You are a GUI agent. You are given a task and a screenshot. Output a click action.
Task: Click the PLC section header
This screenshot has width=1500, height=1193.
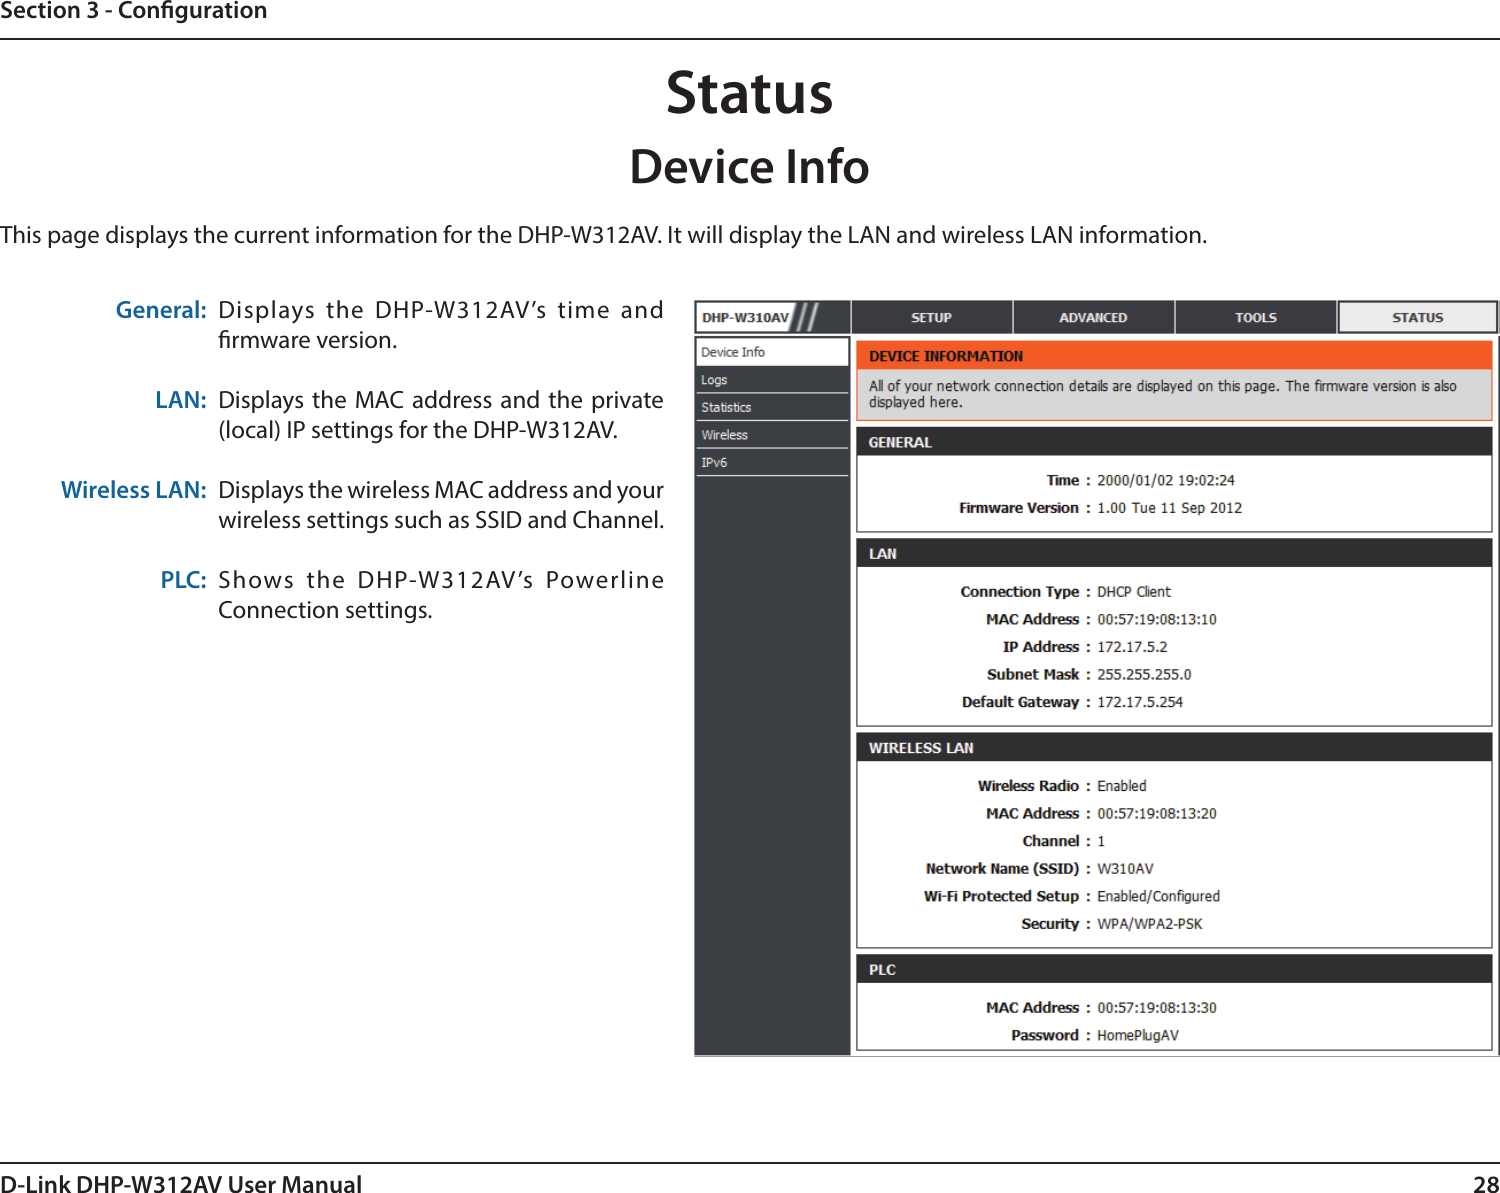point(1174,970)
